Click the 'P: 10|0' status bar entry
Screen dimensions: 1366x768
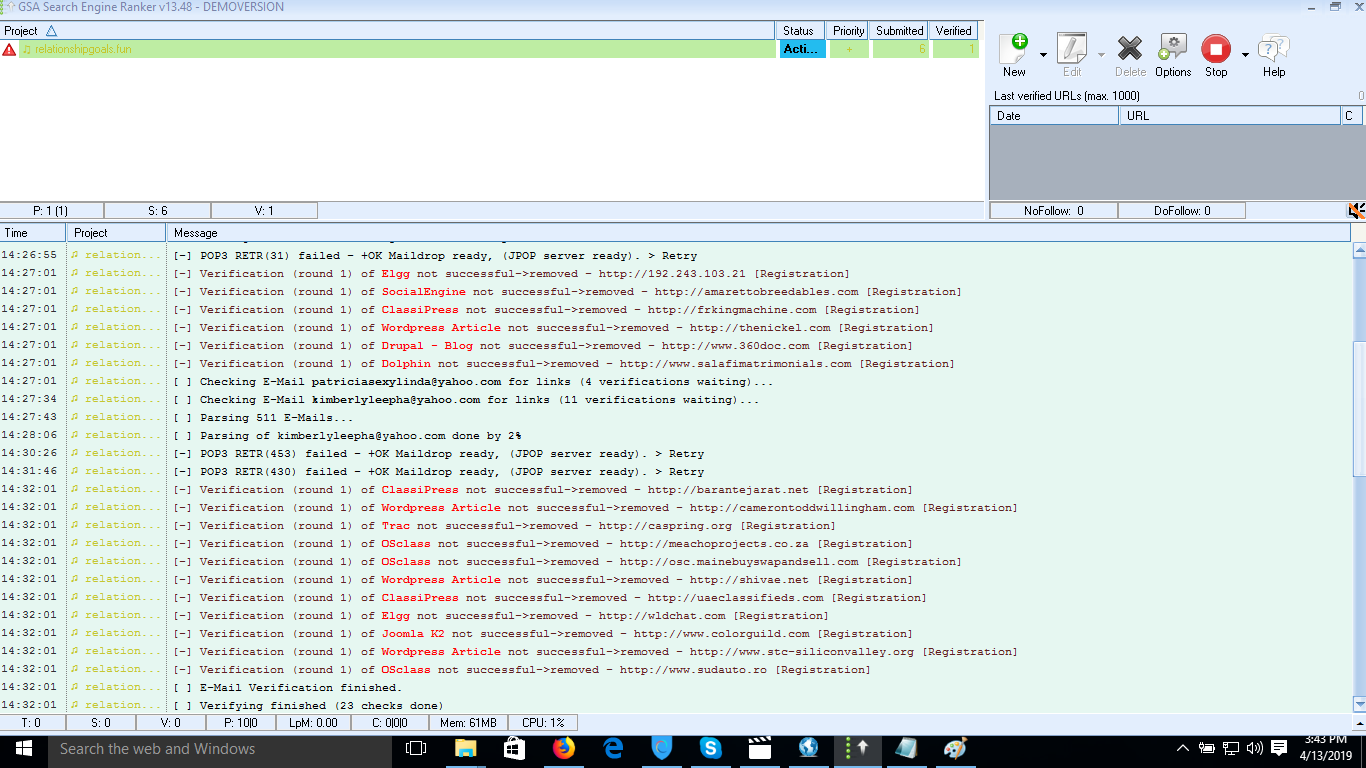(241, 723)
